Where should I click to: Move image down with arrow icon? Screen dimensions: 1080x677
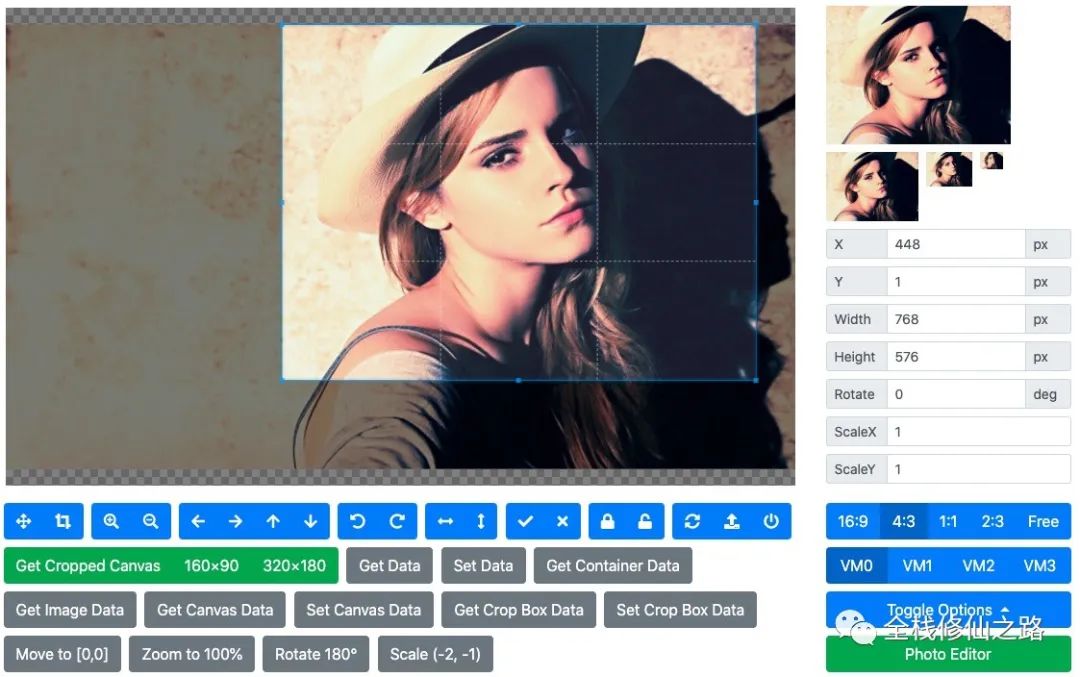311,521
